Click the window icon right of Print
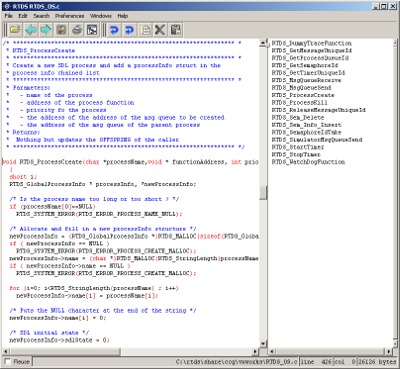 tap(92, 30)
